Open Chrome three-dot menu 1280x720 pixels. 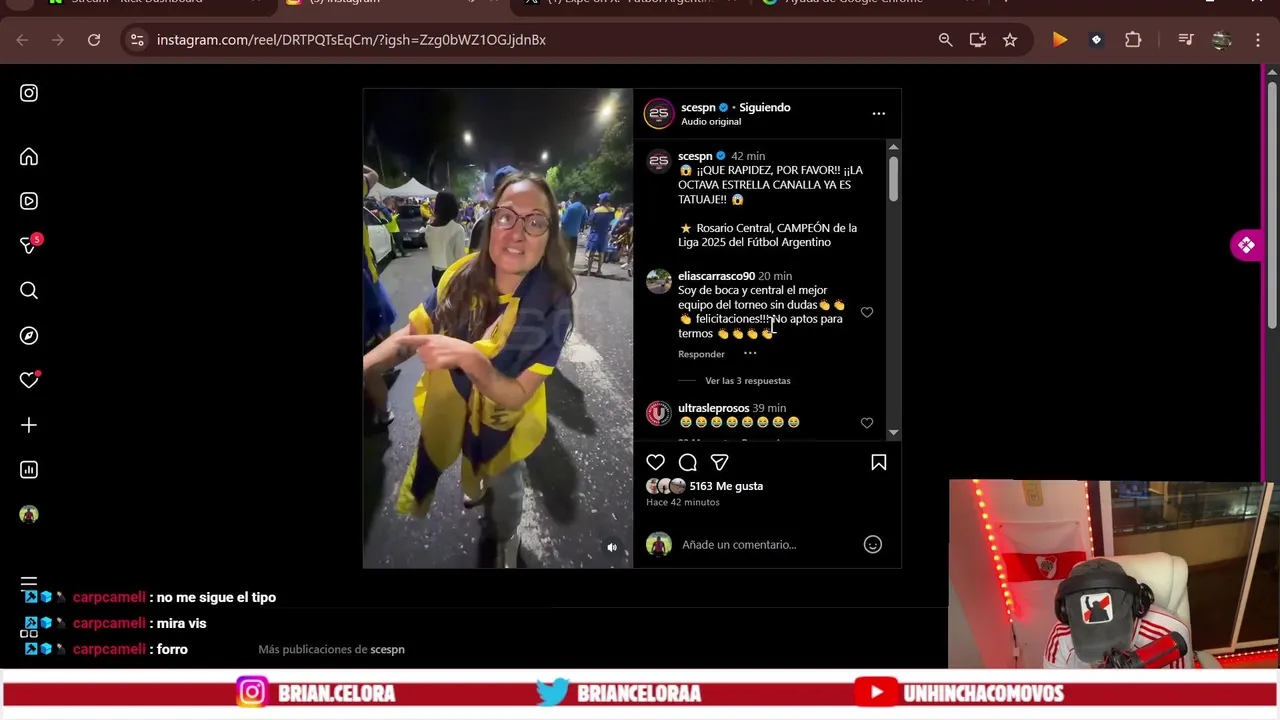tap(1258, 40)
